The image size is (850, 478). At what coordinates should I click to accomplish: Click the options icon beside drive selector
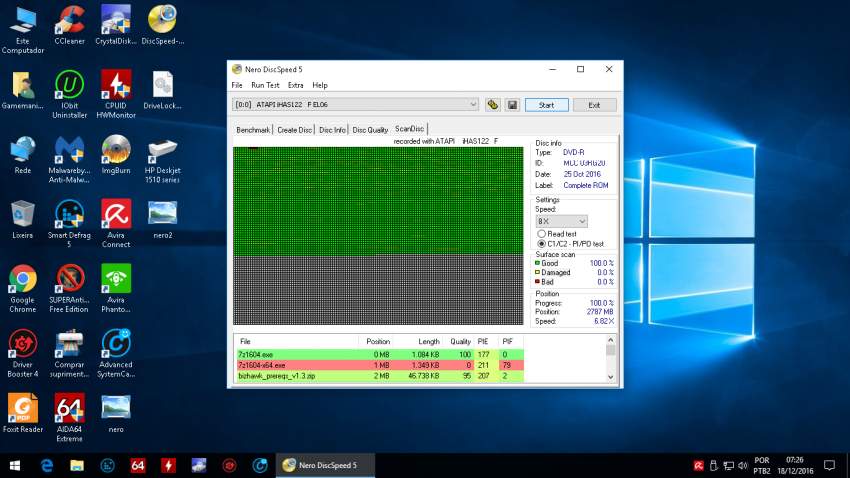pyautogui.click(x=492, y=105)
